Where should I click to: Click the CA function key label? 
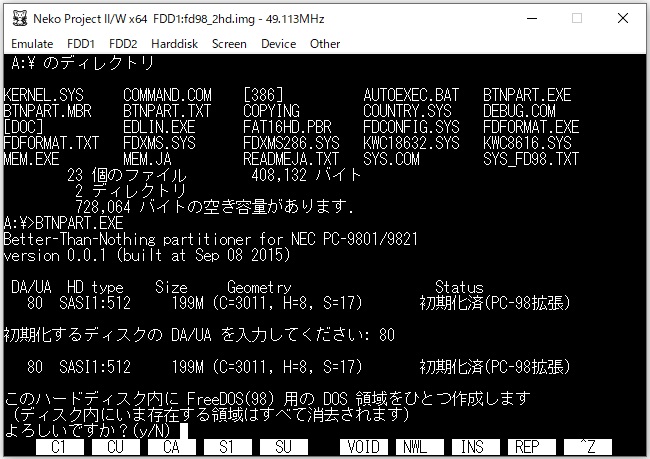172,447
